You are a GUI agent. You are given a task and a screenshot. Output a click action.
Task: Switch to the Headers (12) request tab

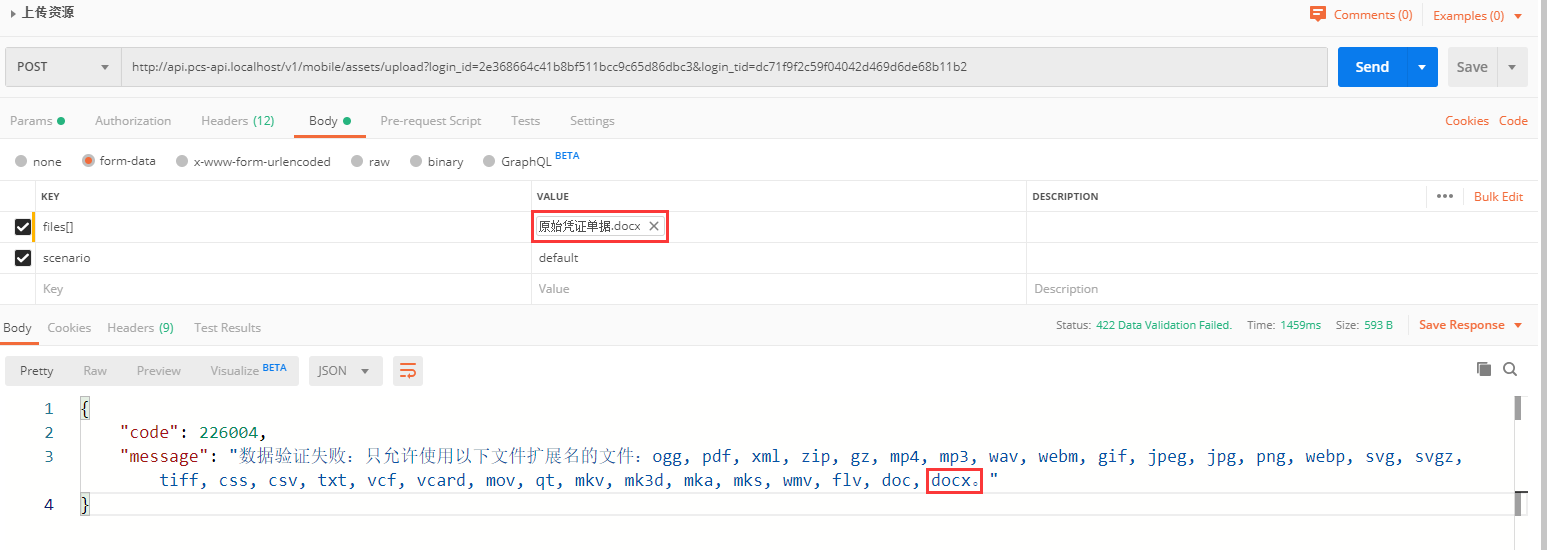coord(237,121)
